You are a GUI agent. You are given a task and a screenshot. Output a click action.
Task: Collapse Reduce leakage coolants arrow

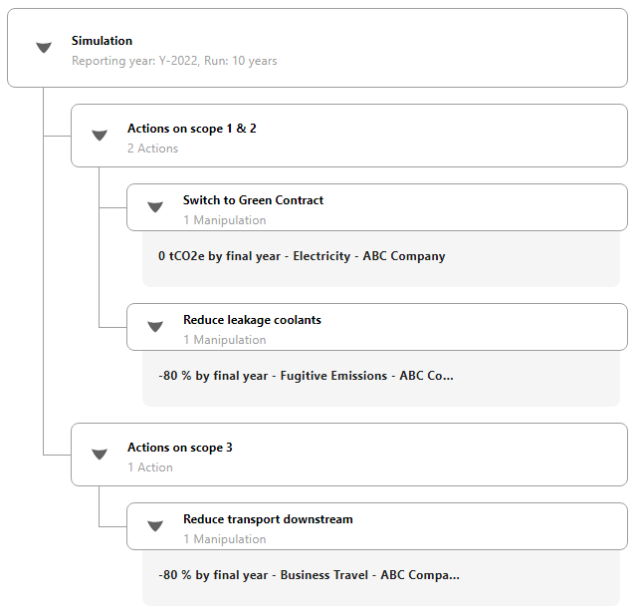155,327
